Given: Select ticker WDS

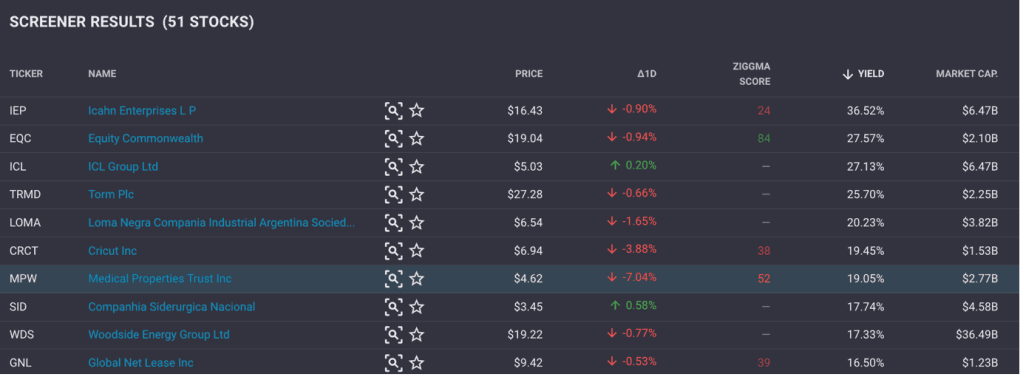Looking at the screenshot, I should (22, 335).
